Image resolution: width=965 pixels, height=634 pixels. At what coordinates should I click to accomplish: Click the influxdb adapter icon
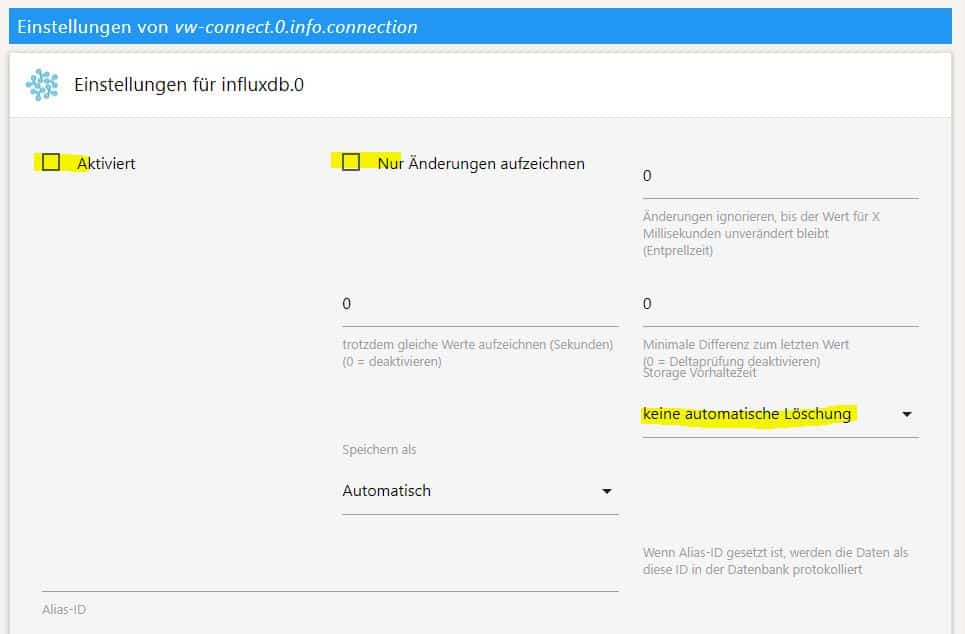42,84
